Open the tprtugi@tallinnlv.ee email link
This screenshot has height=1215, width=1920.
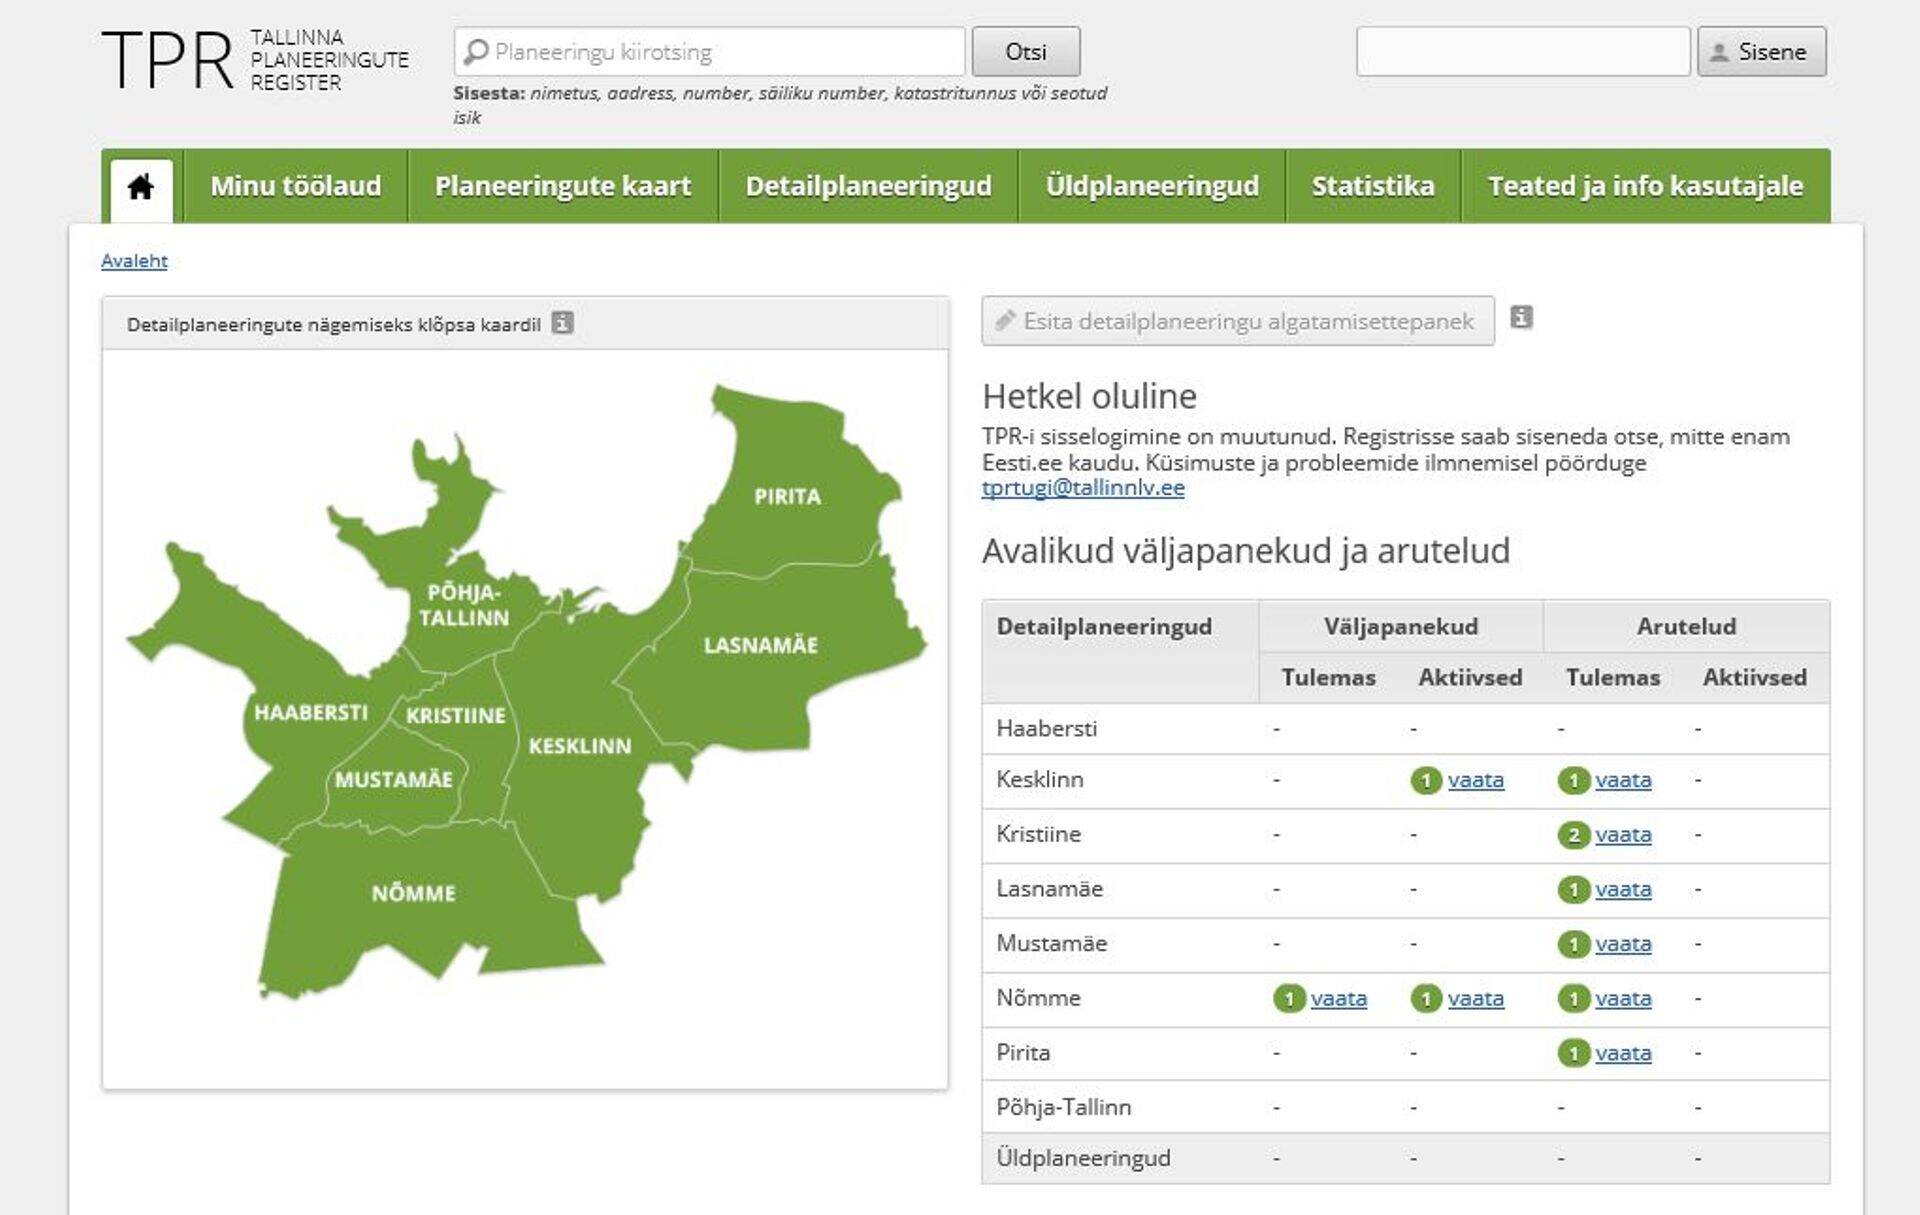click(x=1083, y=488)
